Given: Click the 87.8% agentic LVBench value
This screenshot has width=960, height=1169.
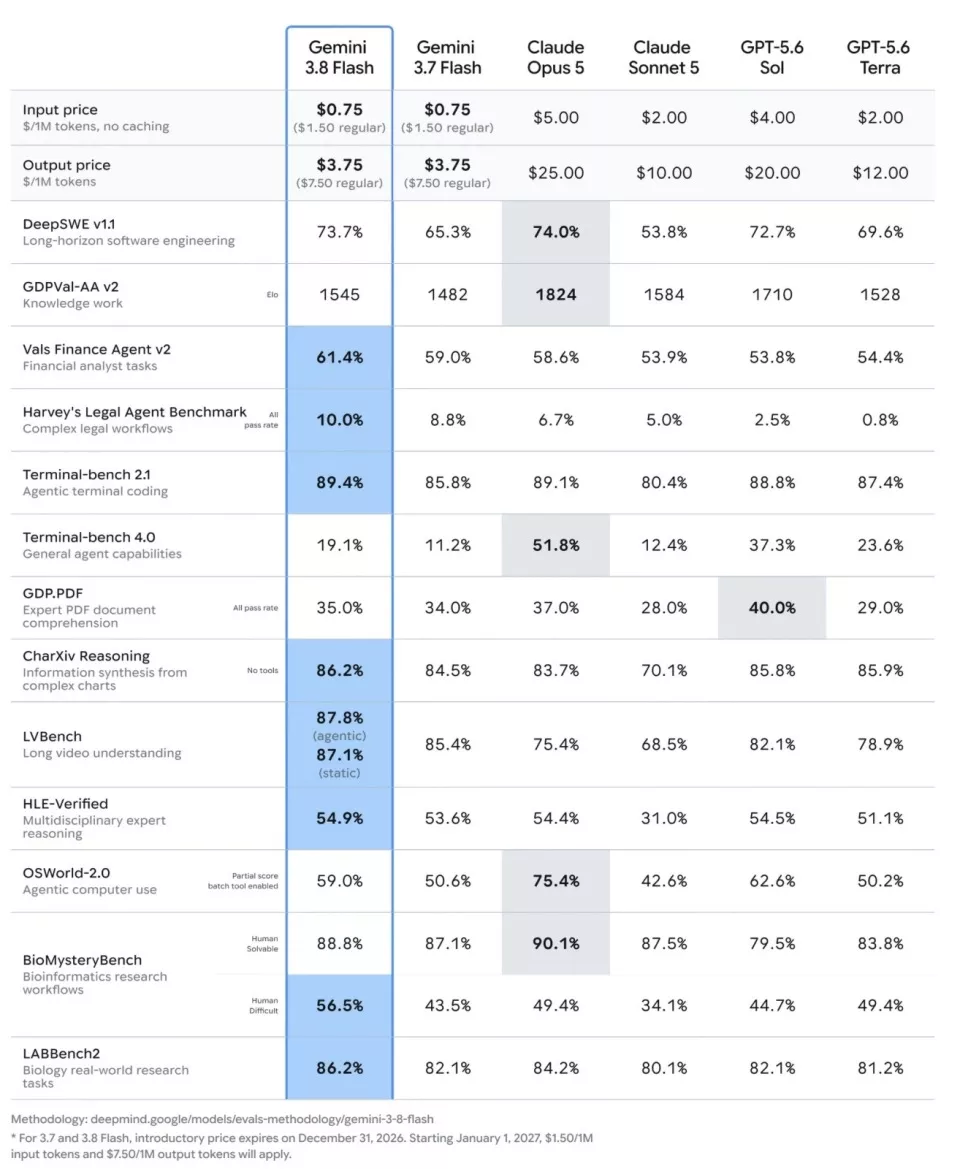Looking at the screenshot, I should [340, 718].
